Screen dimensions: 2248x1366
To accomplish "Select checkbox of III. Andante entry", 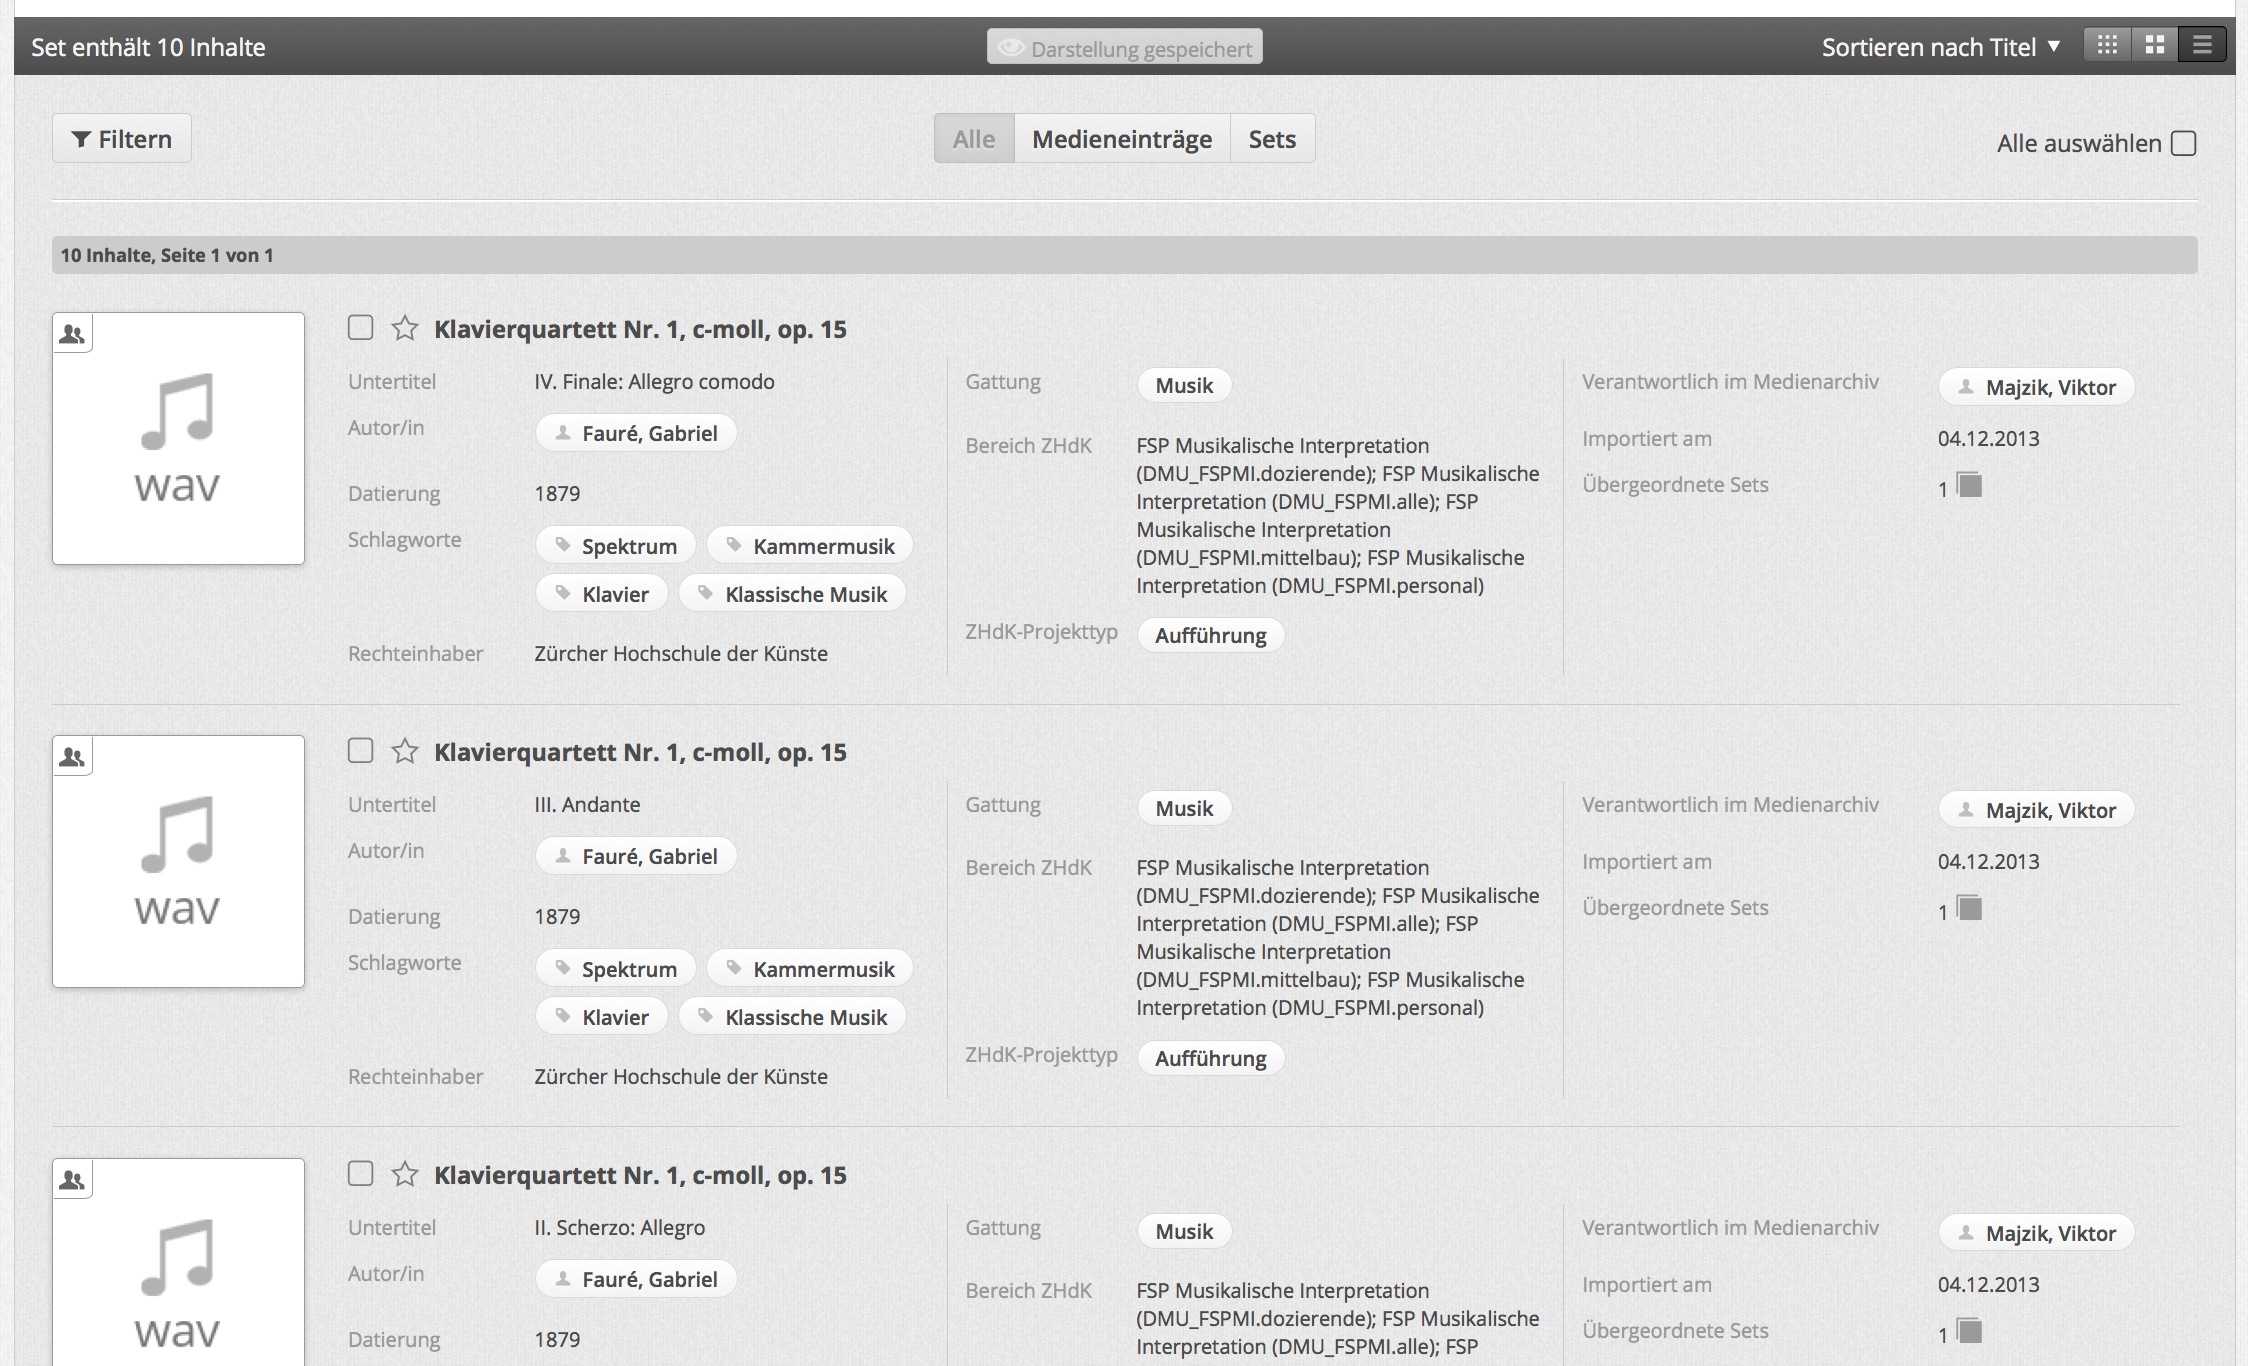I will pyautogui.click(x=361, y=751).
